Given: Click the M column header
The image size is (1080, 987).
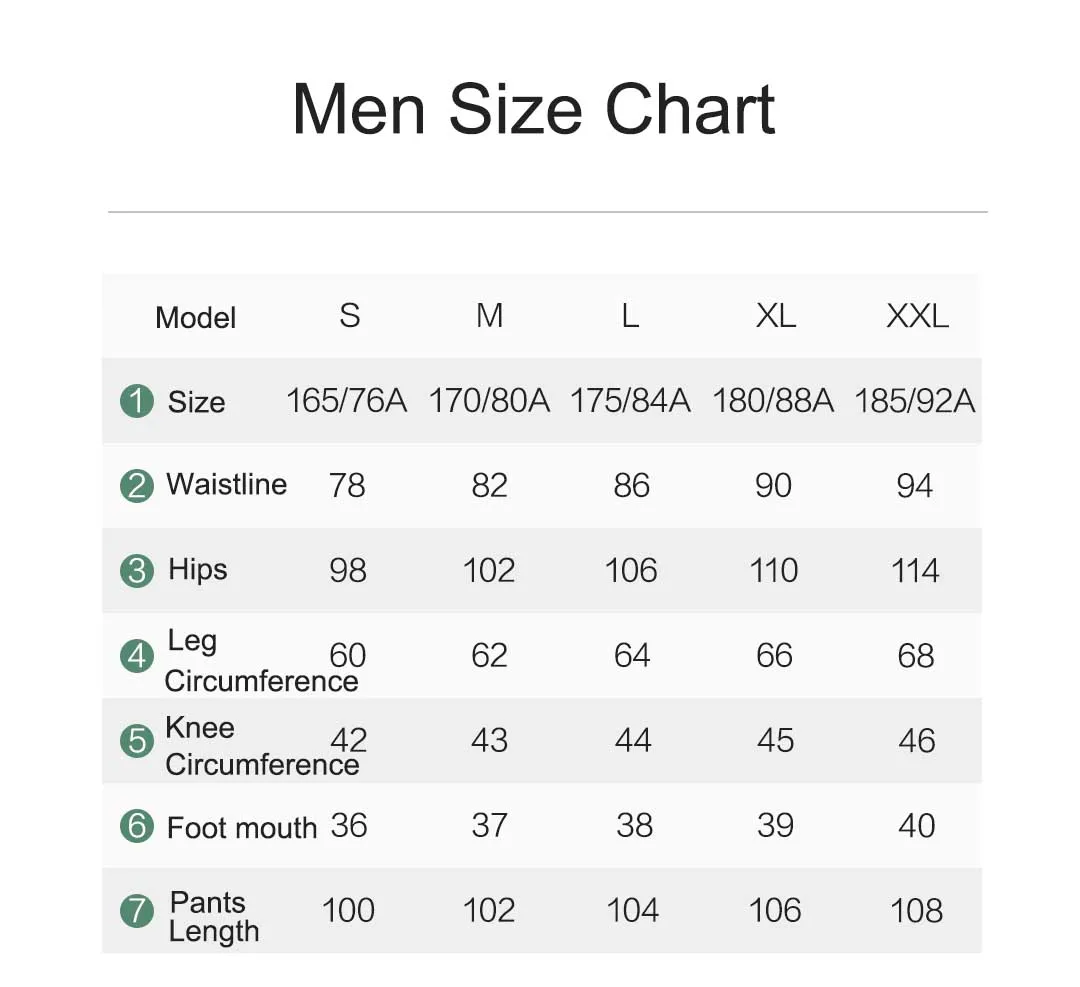Looking at the screenshot, I should pos(489,316).
